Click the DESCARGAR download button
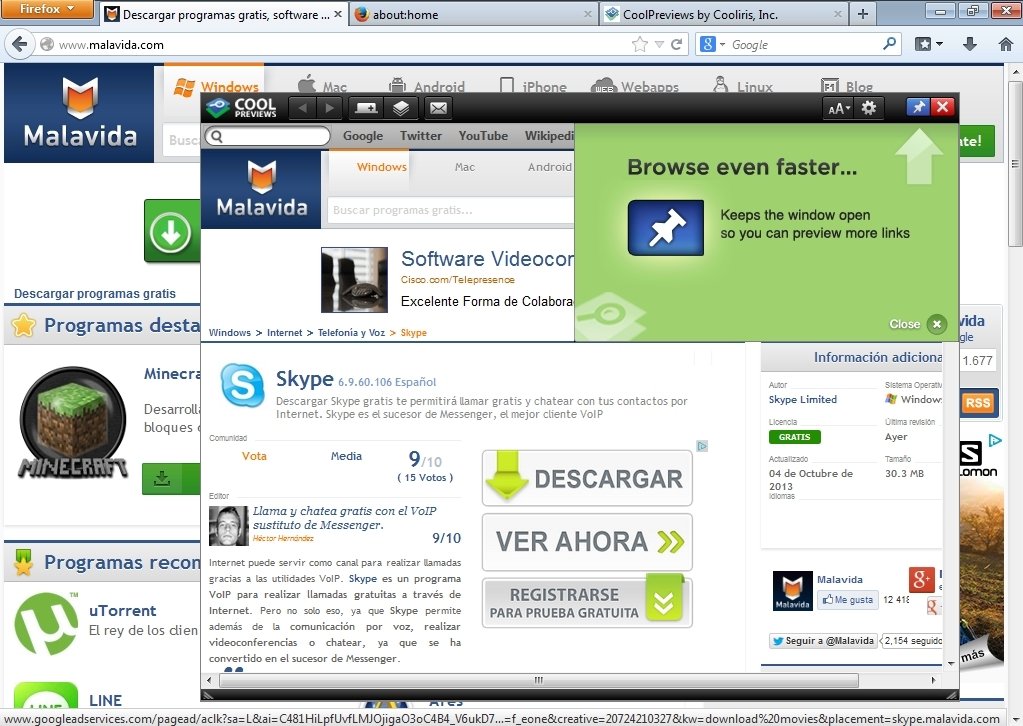Viewport: 1023px width, 726px height. point(587,478)
